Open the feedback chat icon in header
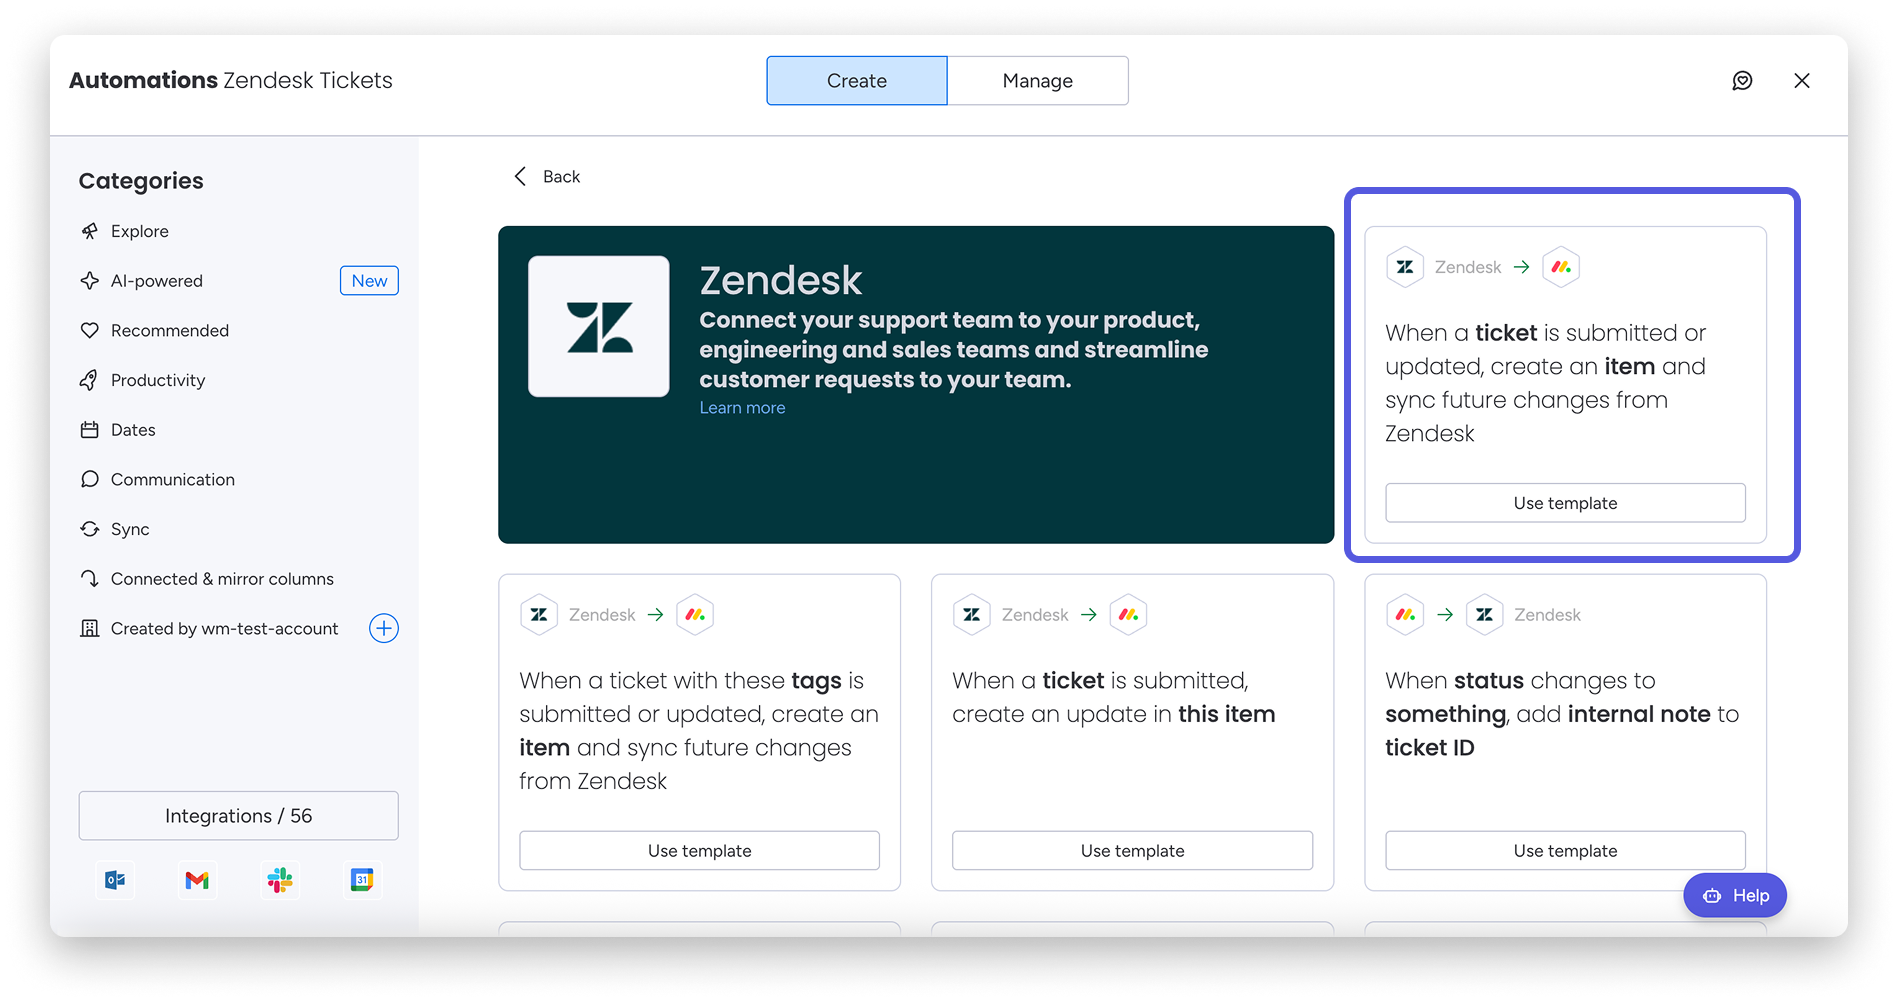The image size is (1898, 1002). [x=1742, y=80]
